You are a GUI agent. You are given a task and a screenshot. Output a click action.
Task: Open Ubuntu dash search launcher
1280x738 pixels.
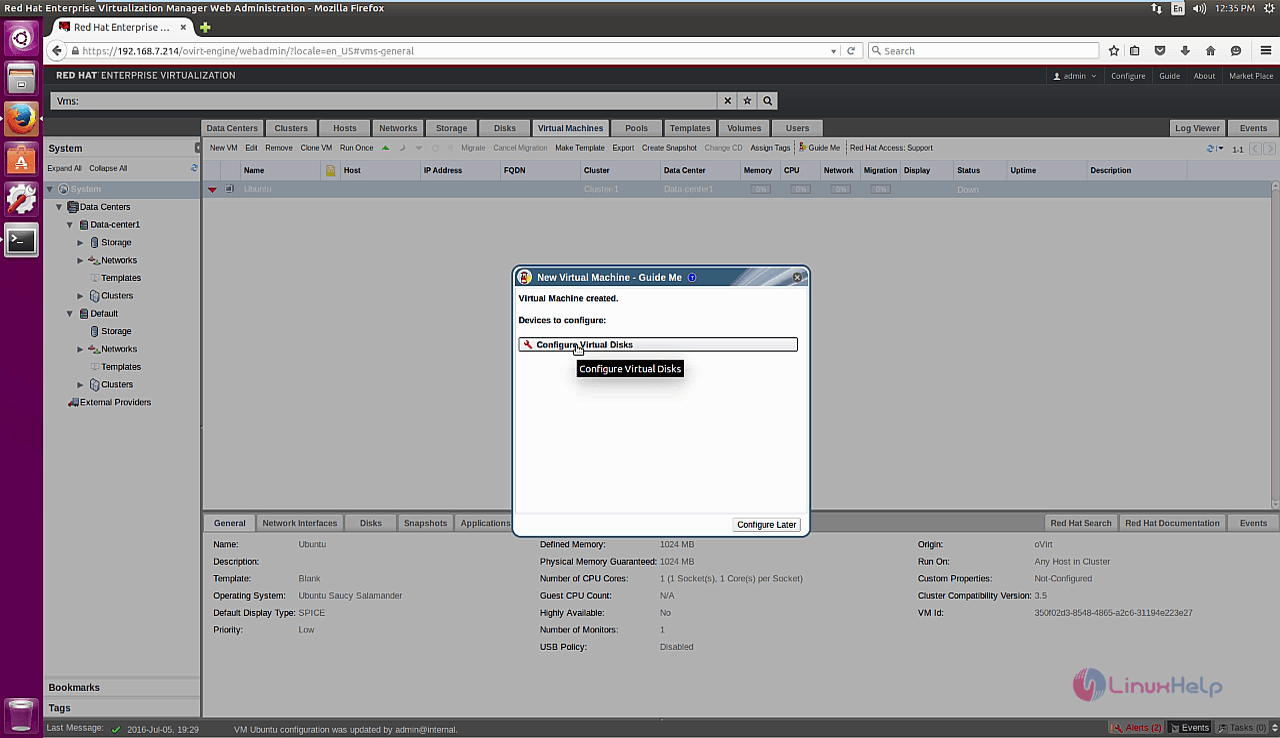tap(21, 39)
